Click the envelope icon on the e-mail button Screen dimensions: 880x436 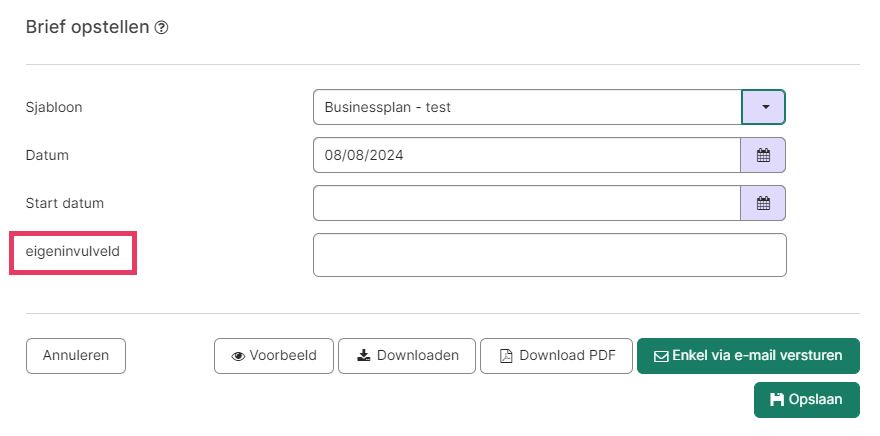coord(661,356)
